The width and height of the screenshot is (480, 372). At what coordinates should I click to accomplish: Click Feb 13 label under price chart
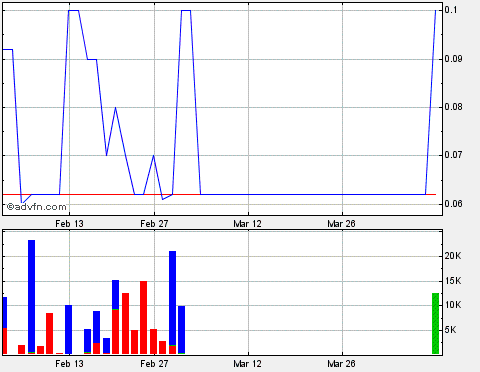coord(69,224)
